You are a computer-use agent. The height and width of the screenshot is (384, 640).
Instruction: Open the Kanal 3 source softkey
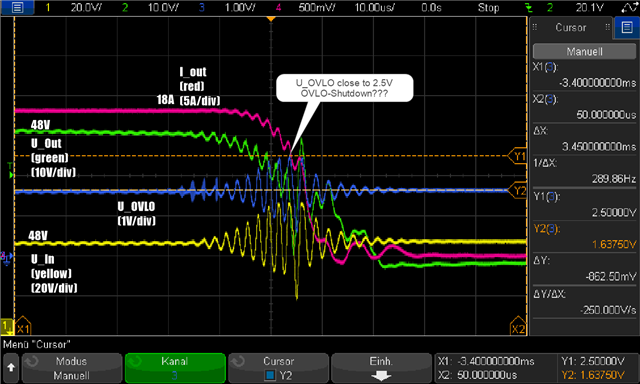tap(175, 368)
